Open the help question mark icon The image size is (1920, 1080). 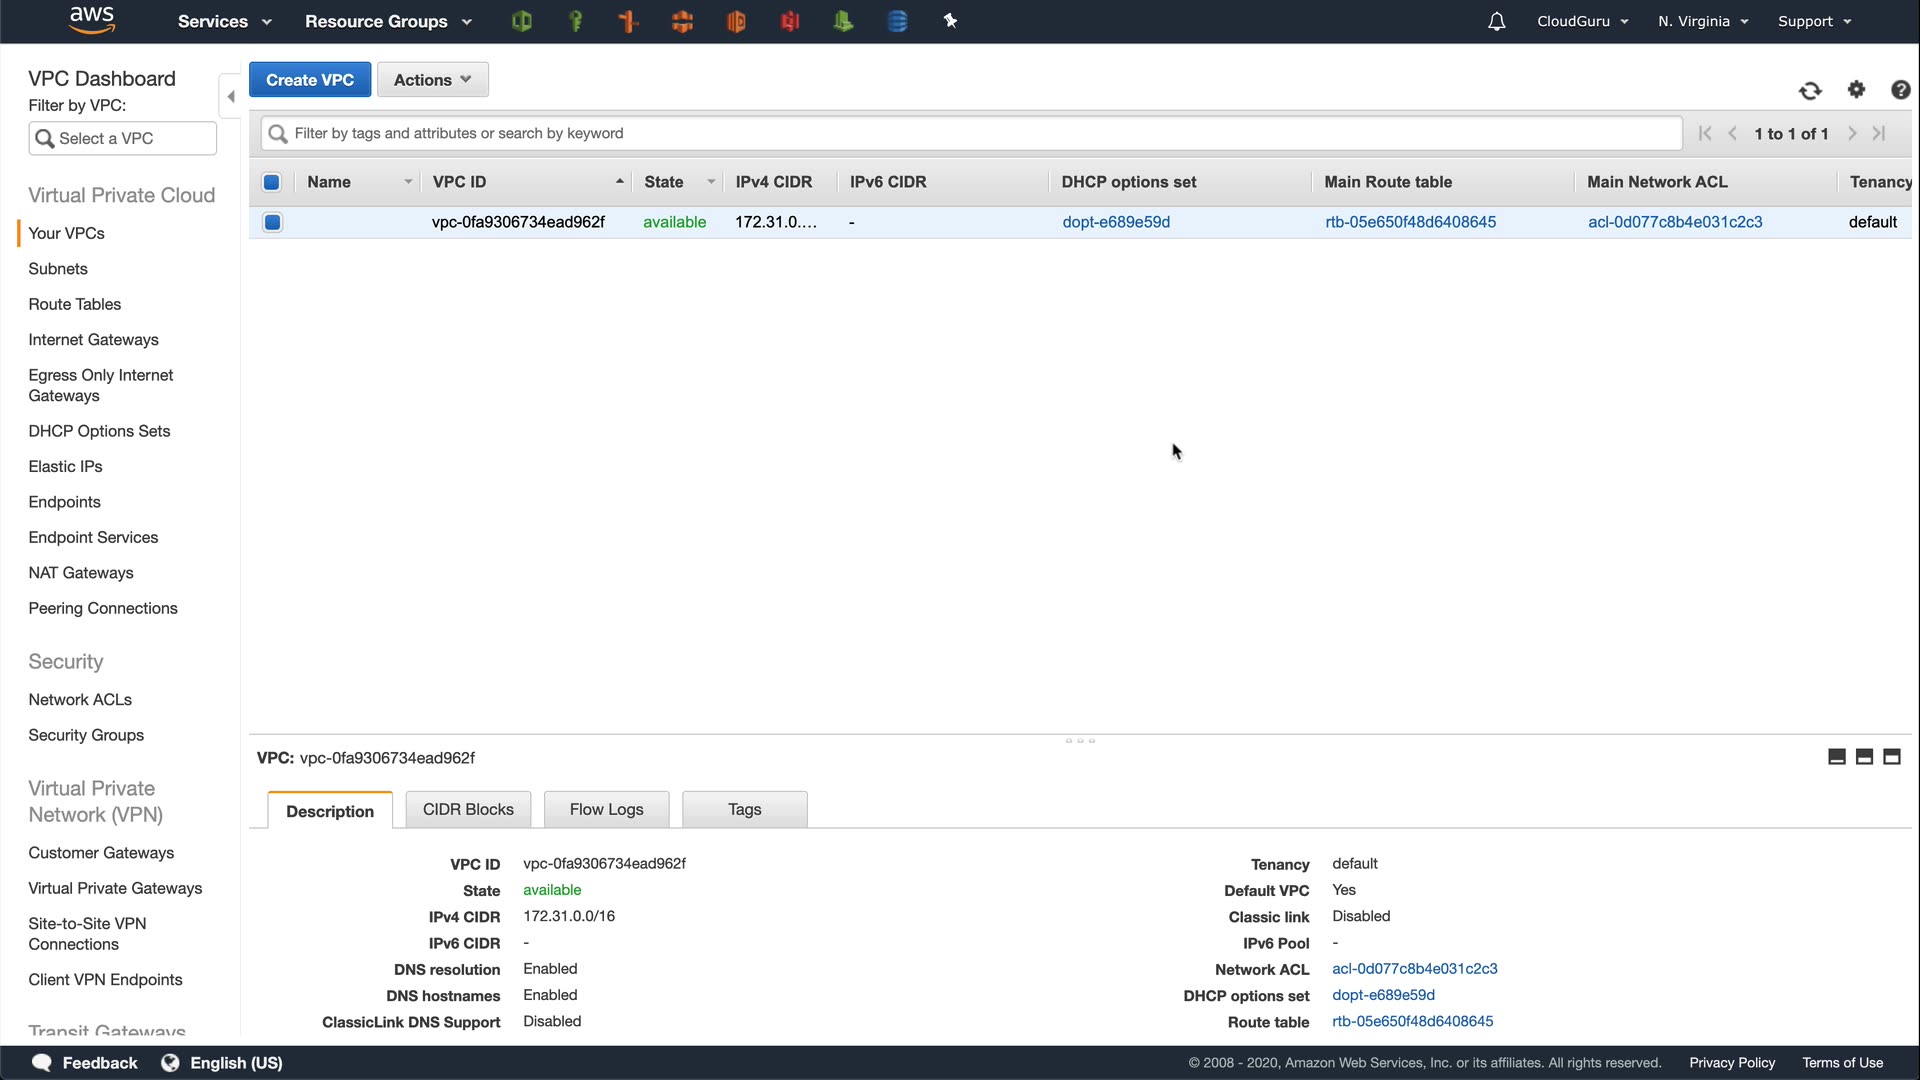(1900, 90)
